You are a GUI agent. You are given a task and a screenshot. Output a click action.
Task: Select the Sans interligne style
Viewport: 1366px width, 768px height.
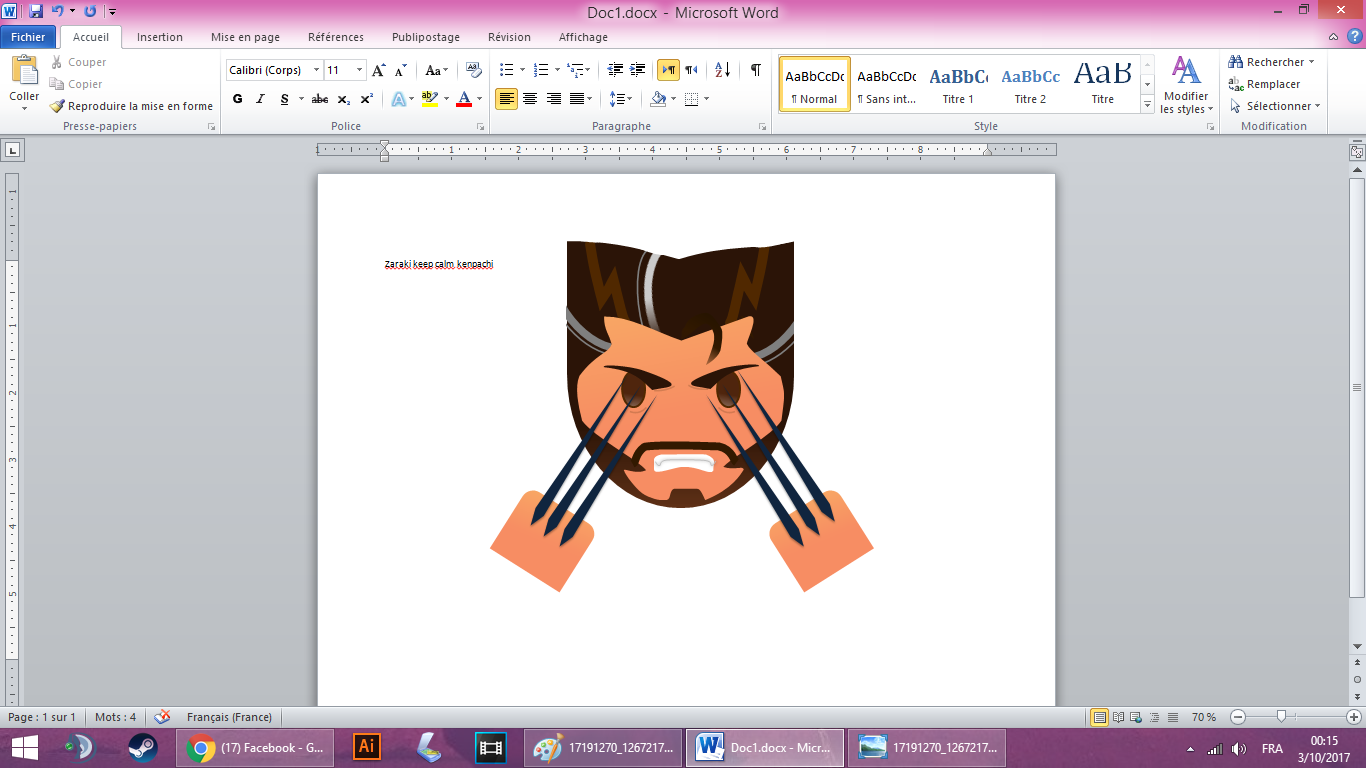click(887, 84)
